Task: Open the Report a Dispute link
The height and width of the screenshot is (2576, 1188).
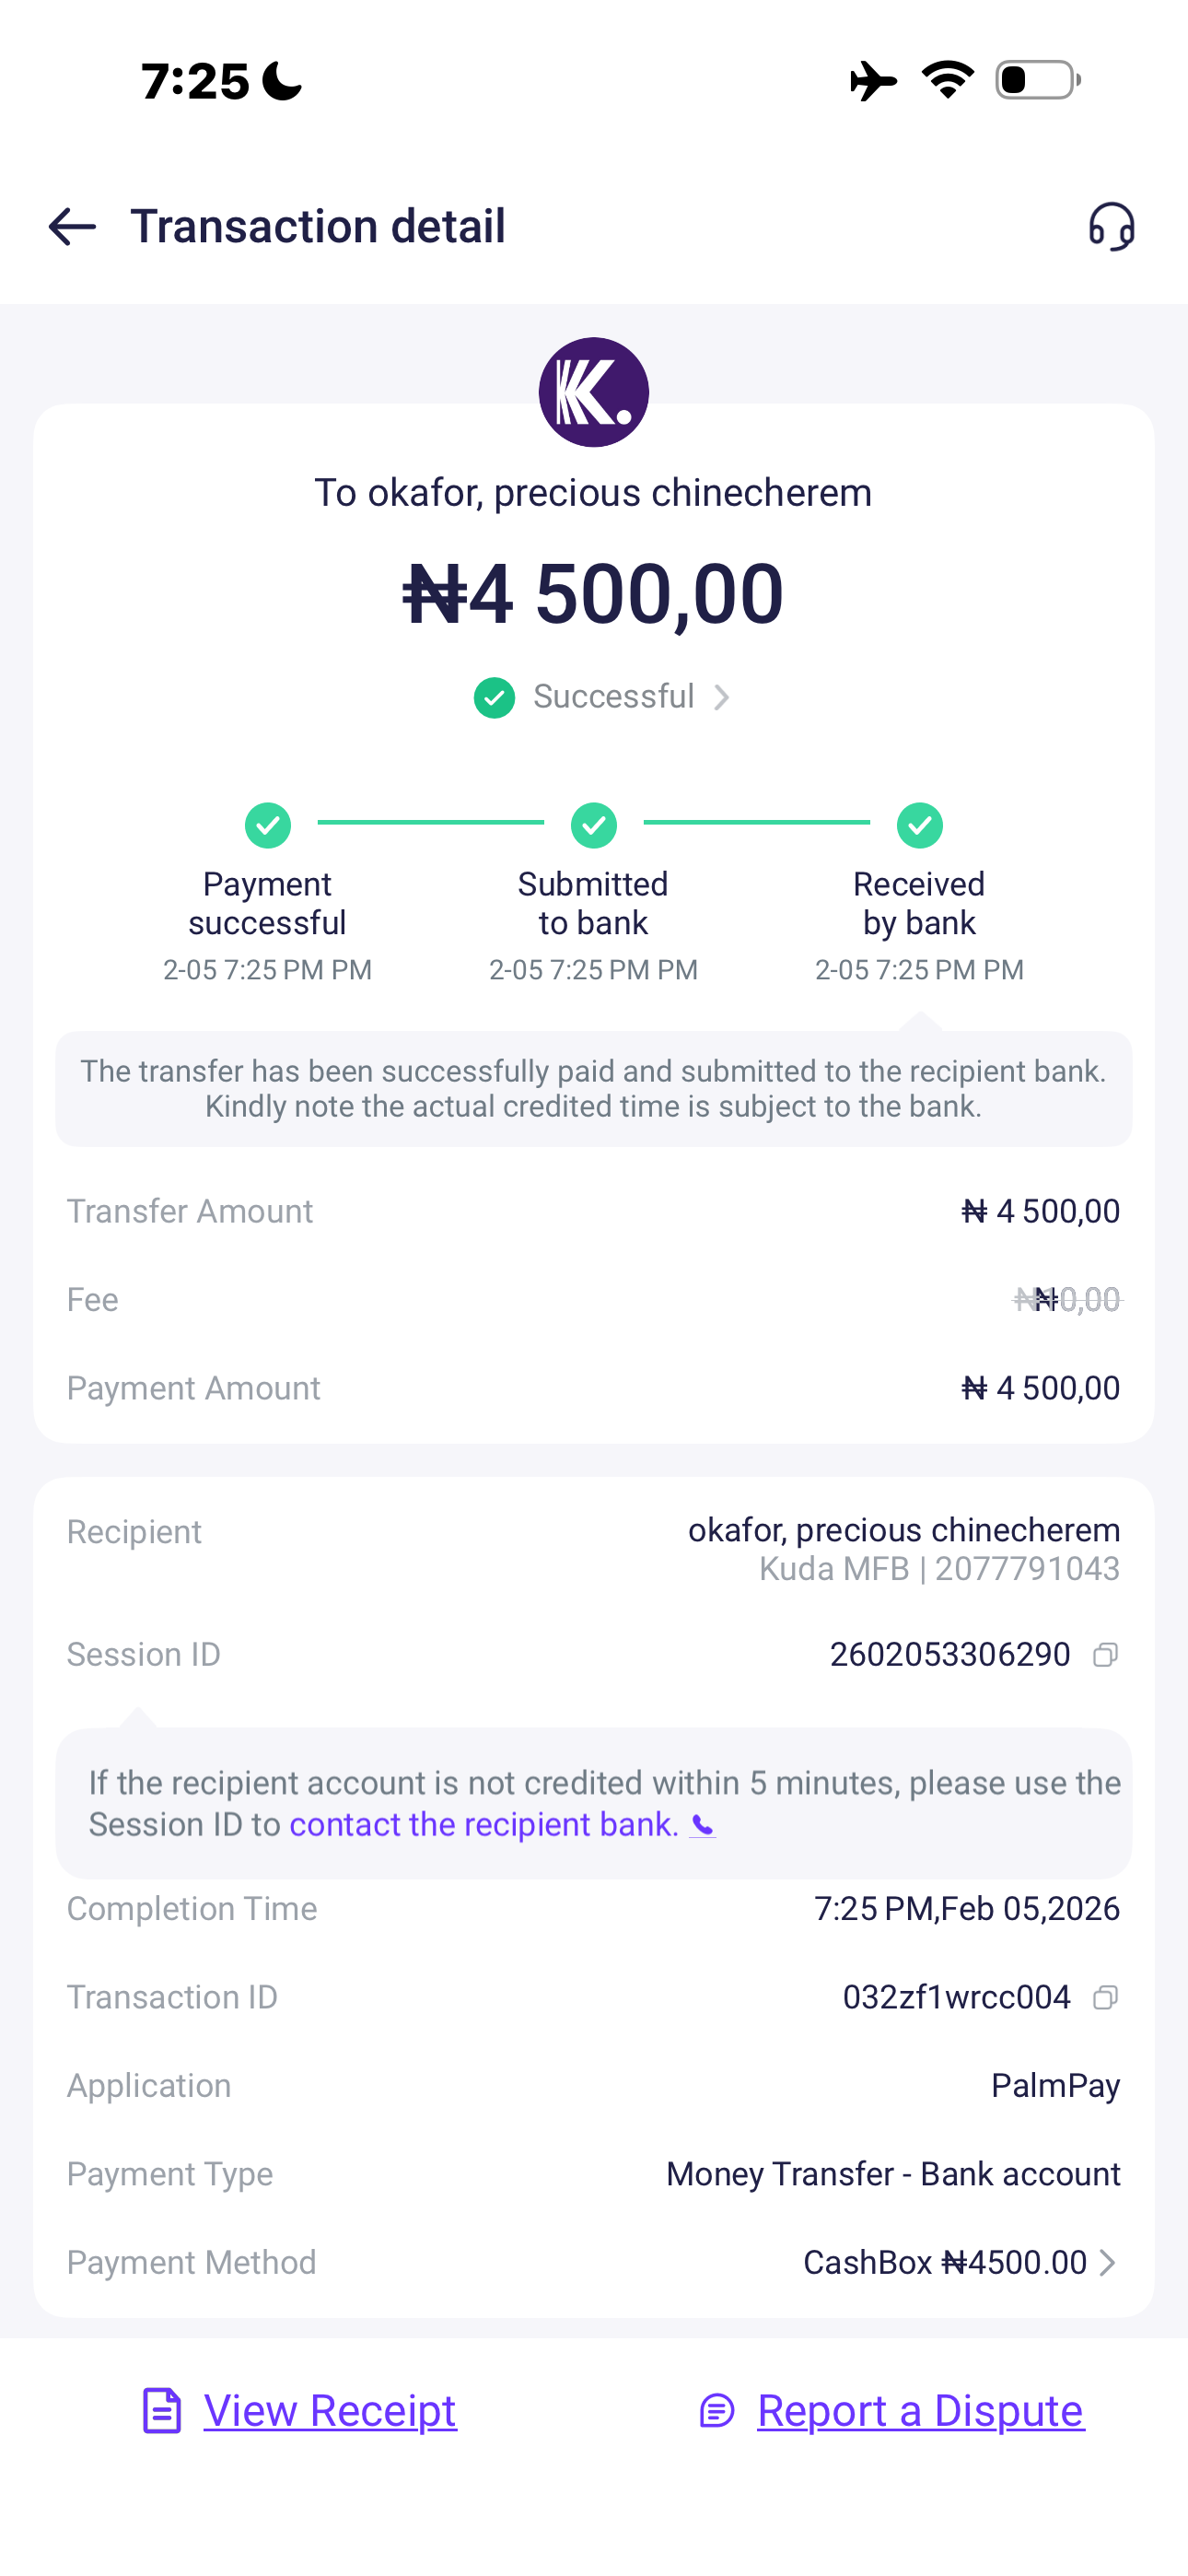Action: pyautogui.click(x=920, y=2410)
